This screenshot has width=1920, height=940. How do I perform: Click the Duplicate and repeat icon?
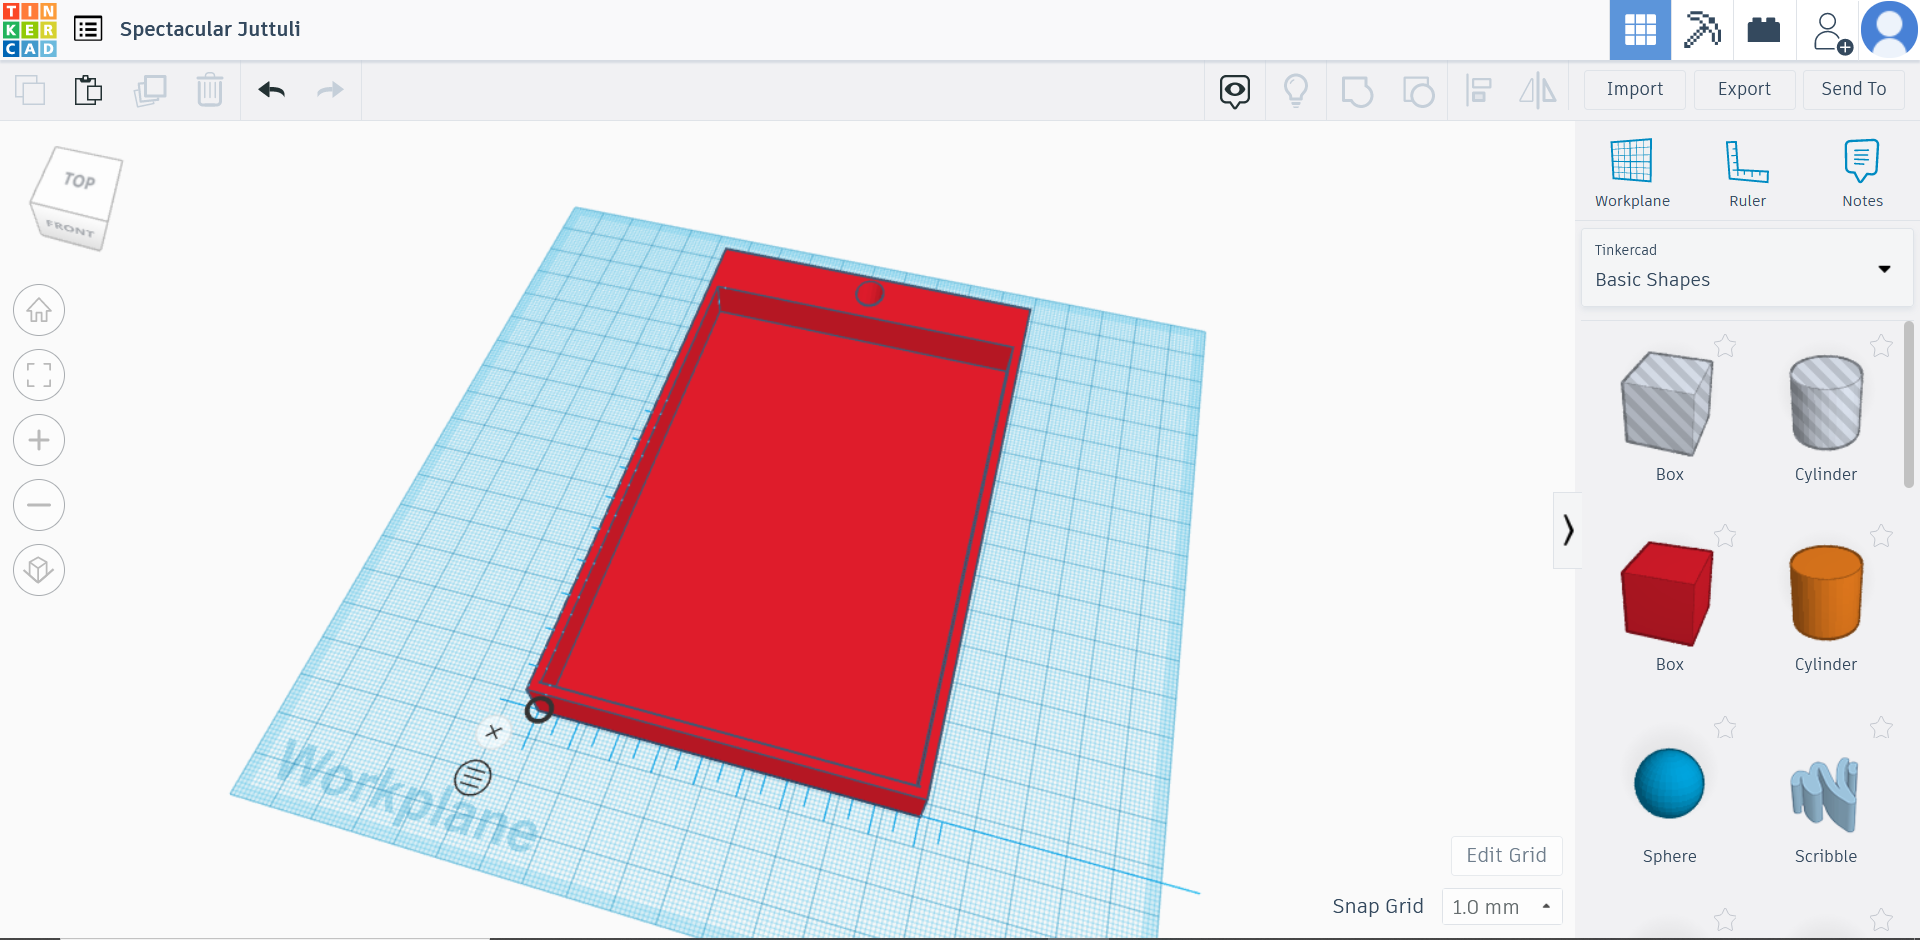point(150,90)
